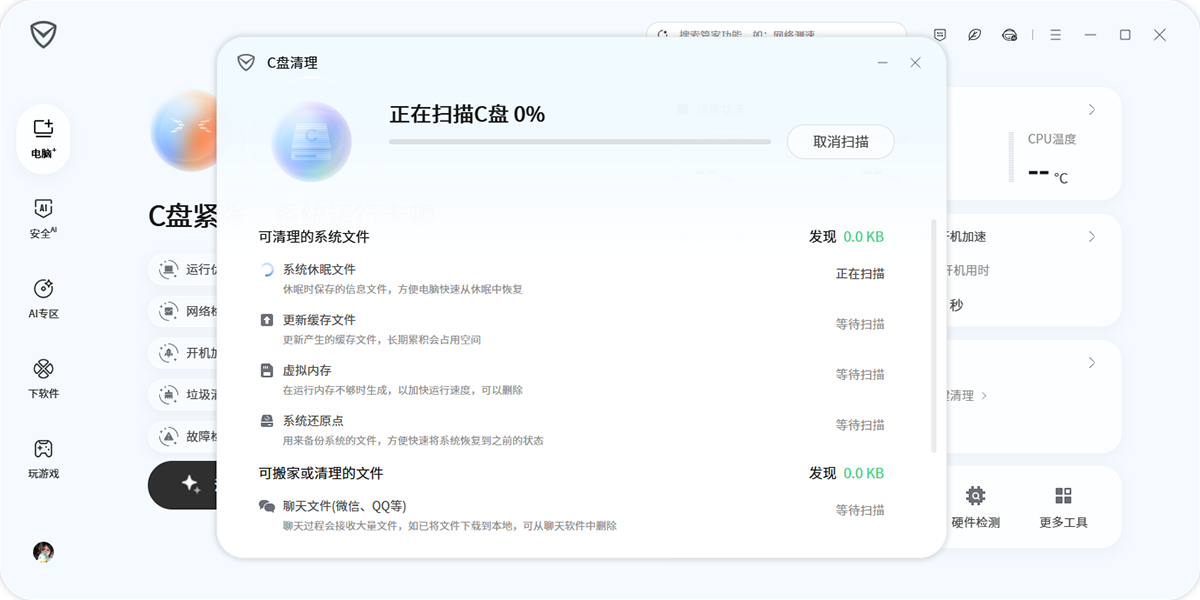Expand the 开机加速 boot speed section
The image size is (1200, 600).
point(1092,236)
